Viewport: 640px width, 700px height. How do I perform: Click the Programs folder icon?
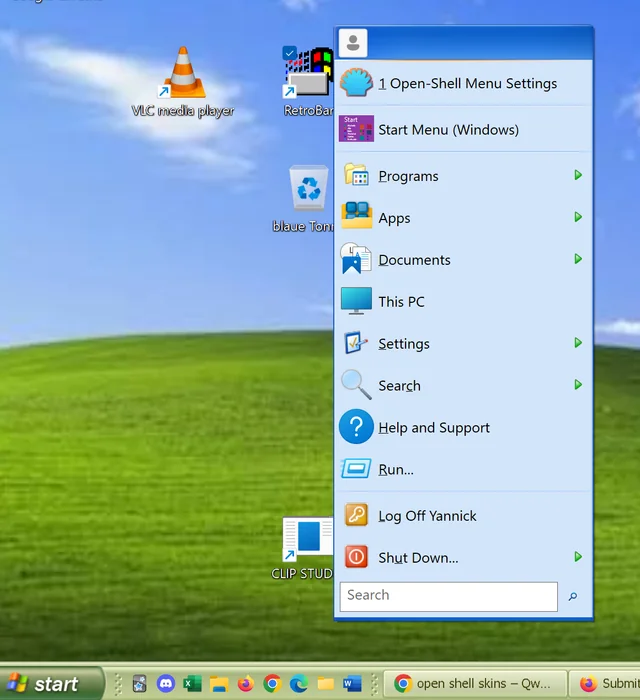tap(356, 175)
